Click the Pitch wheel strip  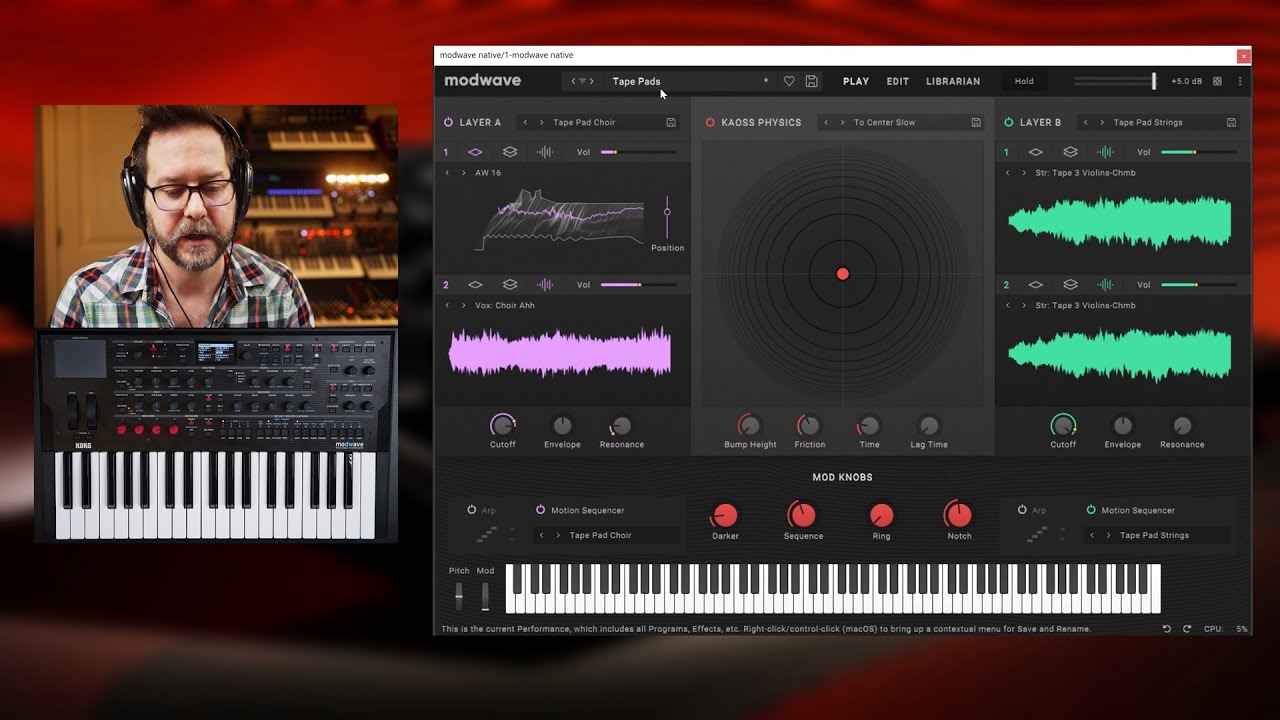pos(459,596)
